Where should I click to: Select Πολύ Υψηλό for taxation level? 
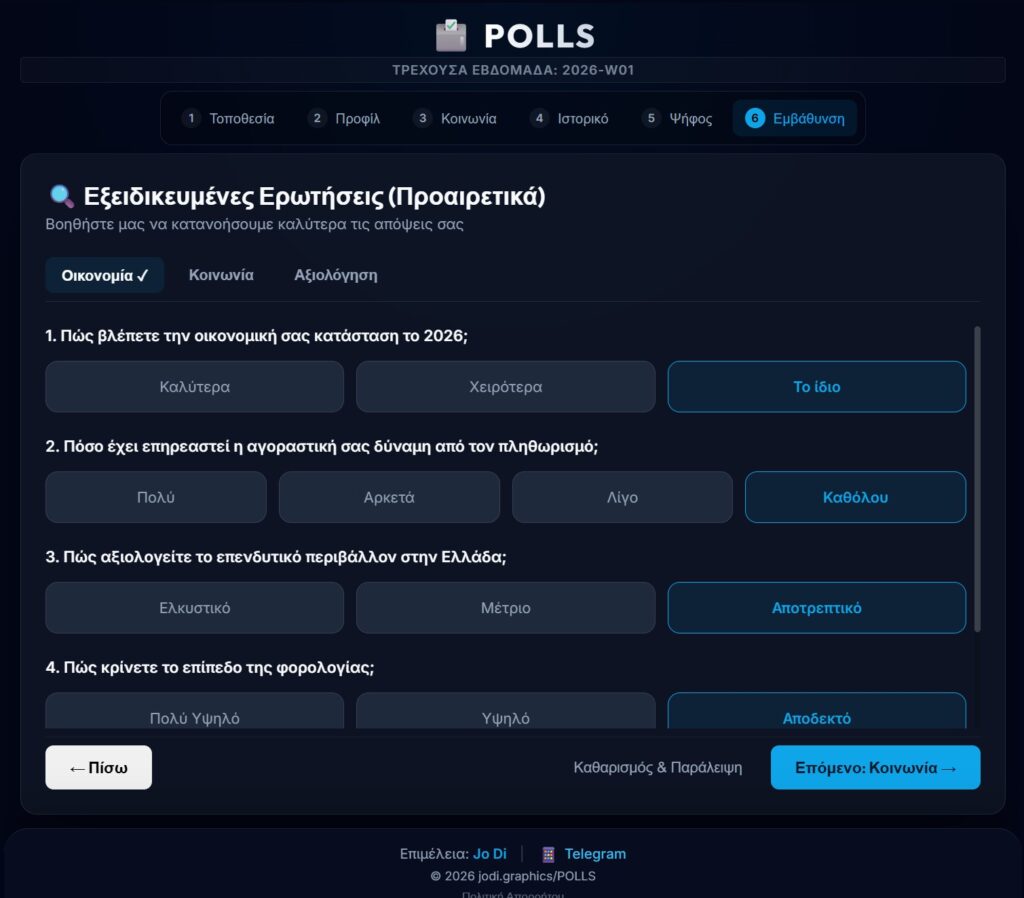tap(194, 717)
